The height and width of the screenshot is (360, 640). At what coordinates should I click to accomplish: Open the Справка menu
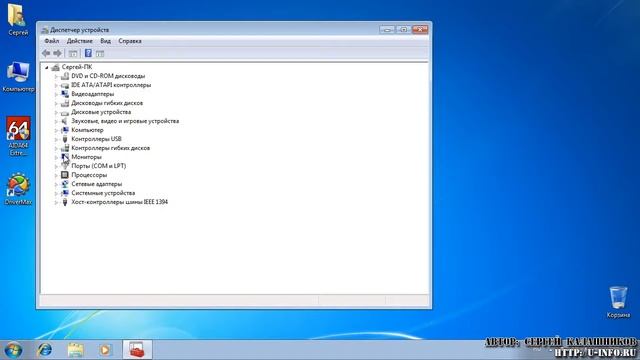(130, 41)
